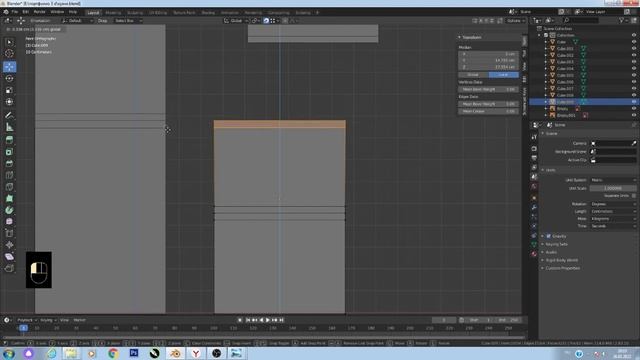Toggle visibility of Empty.001
The width and height of the screenshot is (640, 360).
pos(634,115)
